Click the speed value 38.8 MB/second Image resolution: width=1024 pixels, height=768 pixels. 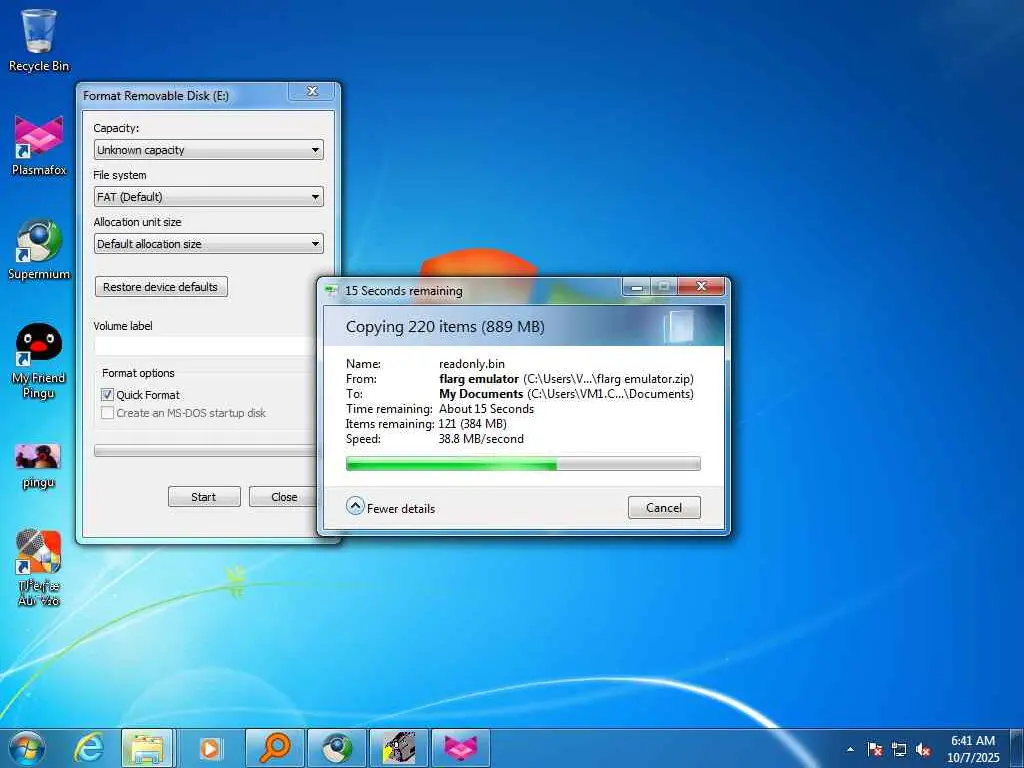coord(481,439)
